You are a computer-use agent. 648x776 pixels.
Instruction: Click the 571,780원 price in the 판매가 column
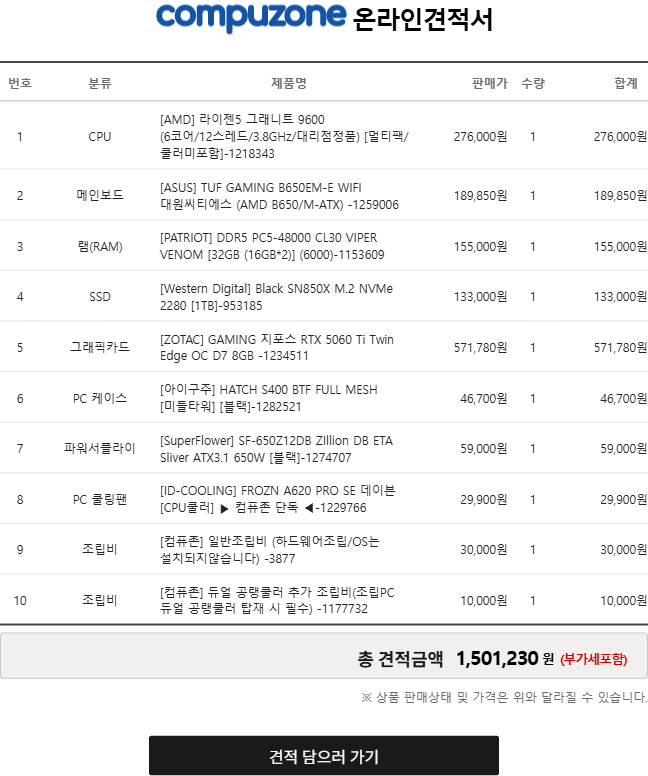point(480,348)
